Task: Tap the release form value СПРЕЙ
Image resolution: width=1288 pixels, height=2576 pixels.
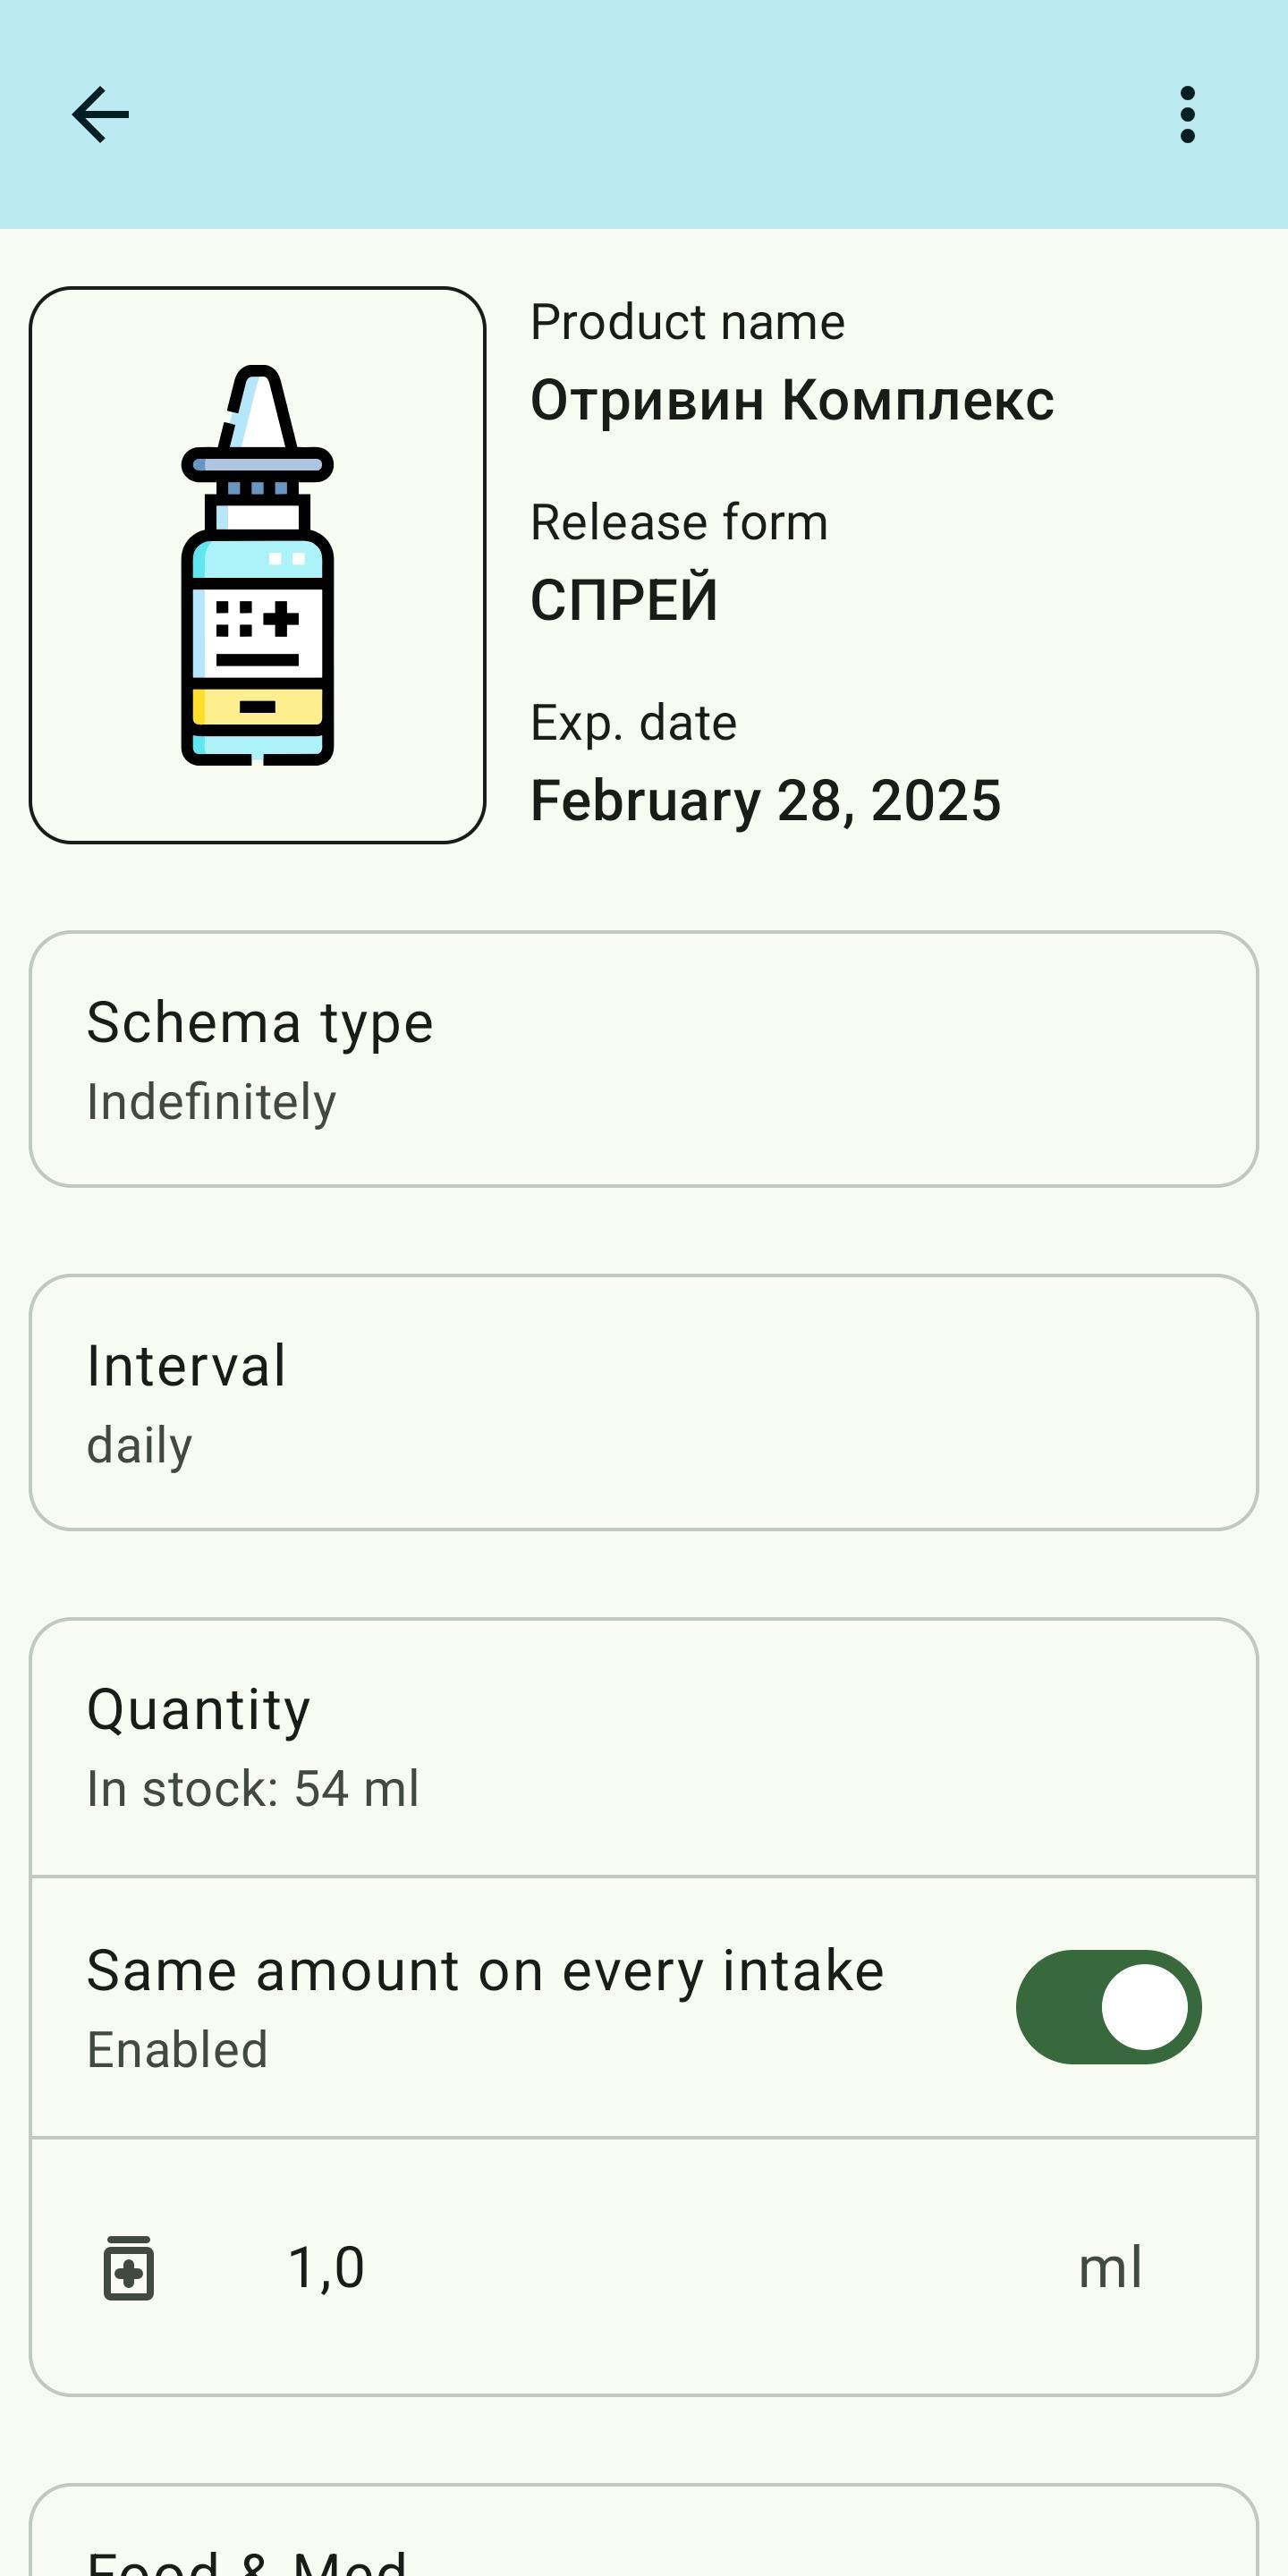Action: [624, 600]
